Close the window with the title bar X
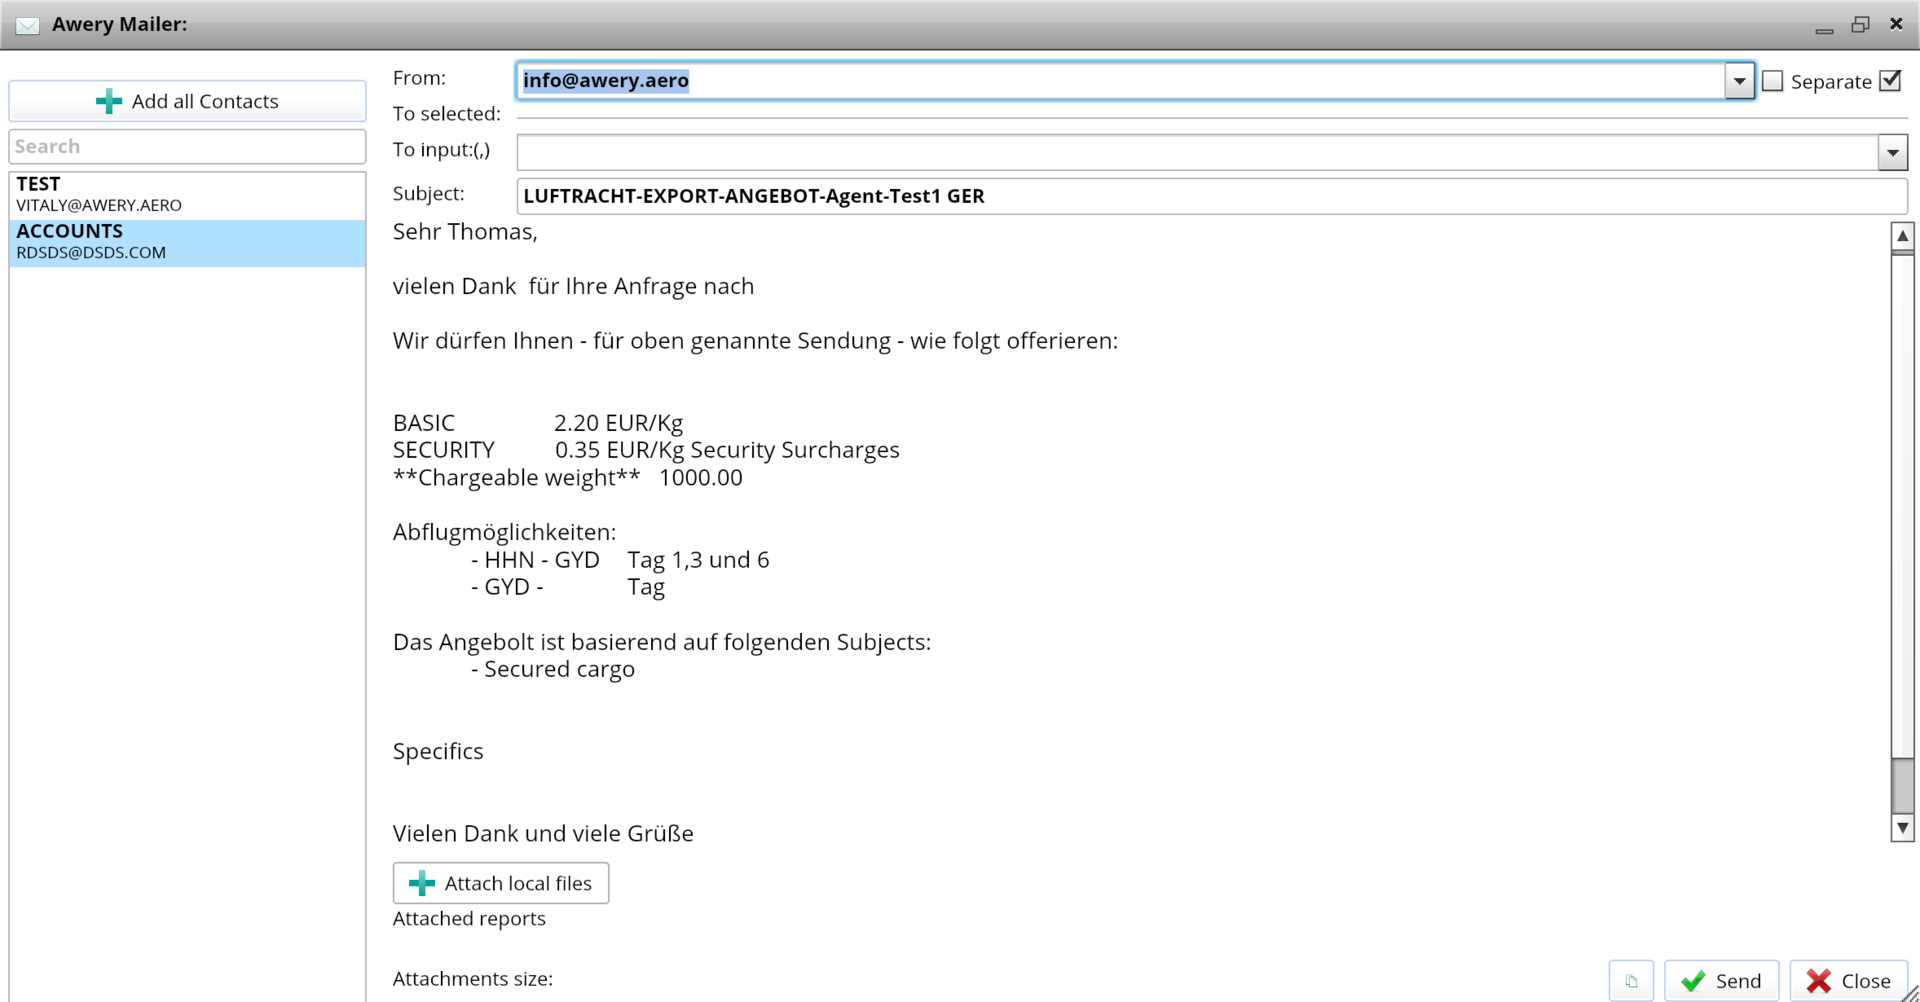 point(1896,24)
